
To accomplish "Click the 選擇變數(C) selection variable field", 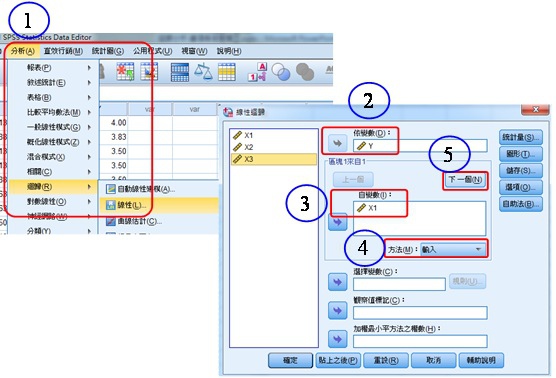I will (399, 284).
